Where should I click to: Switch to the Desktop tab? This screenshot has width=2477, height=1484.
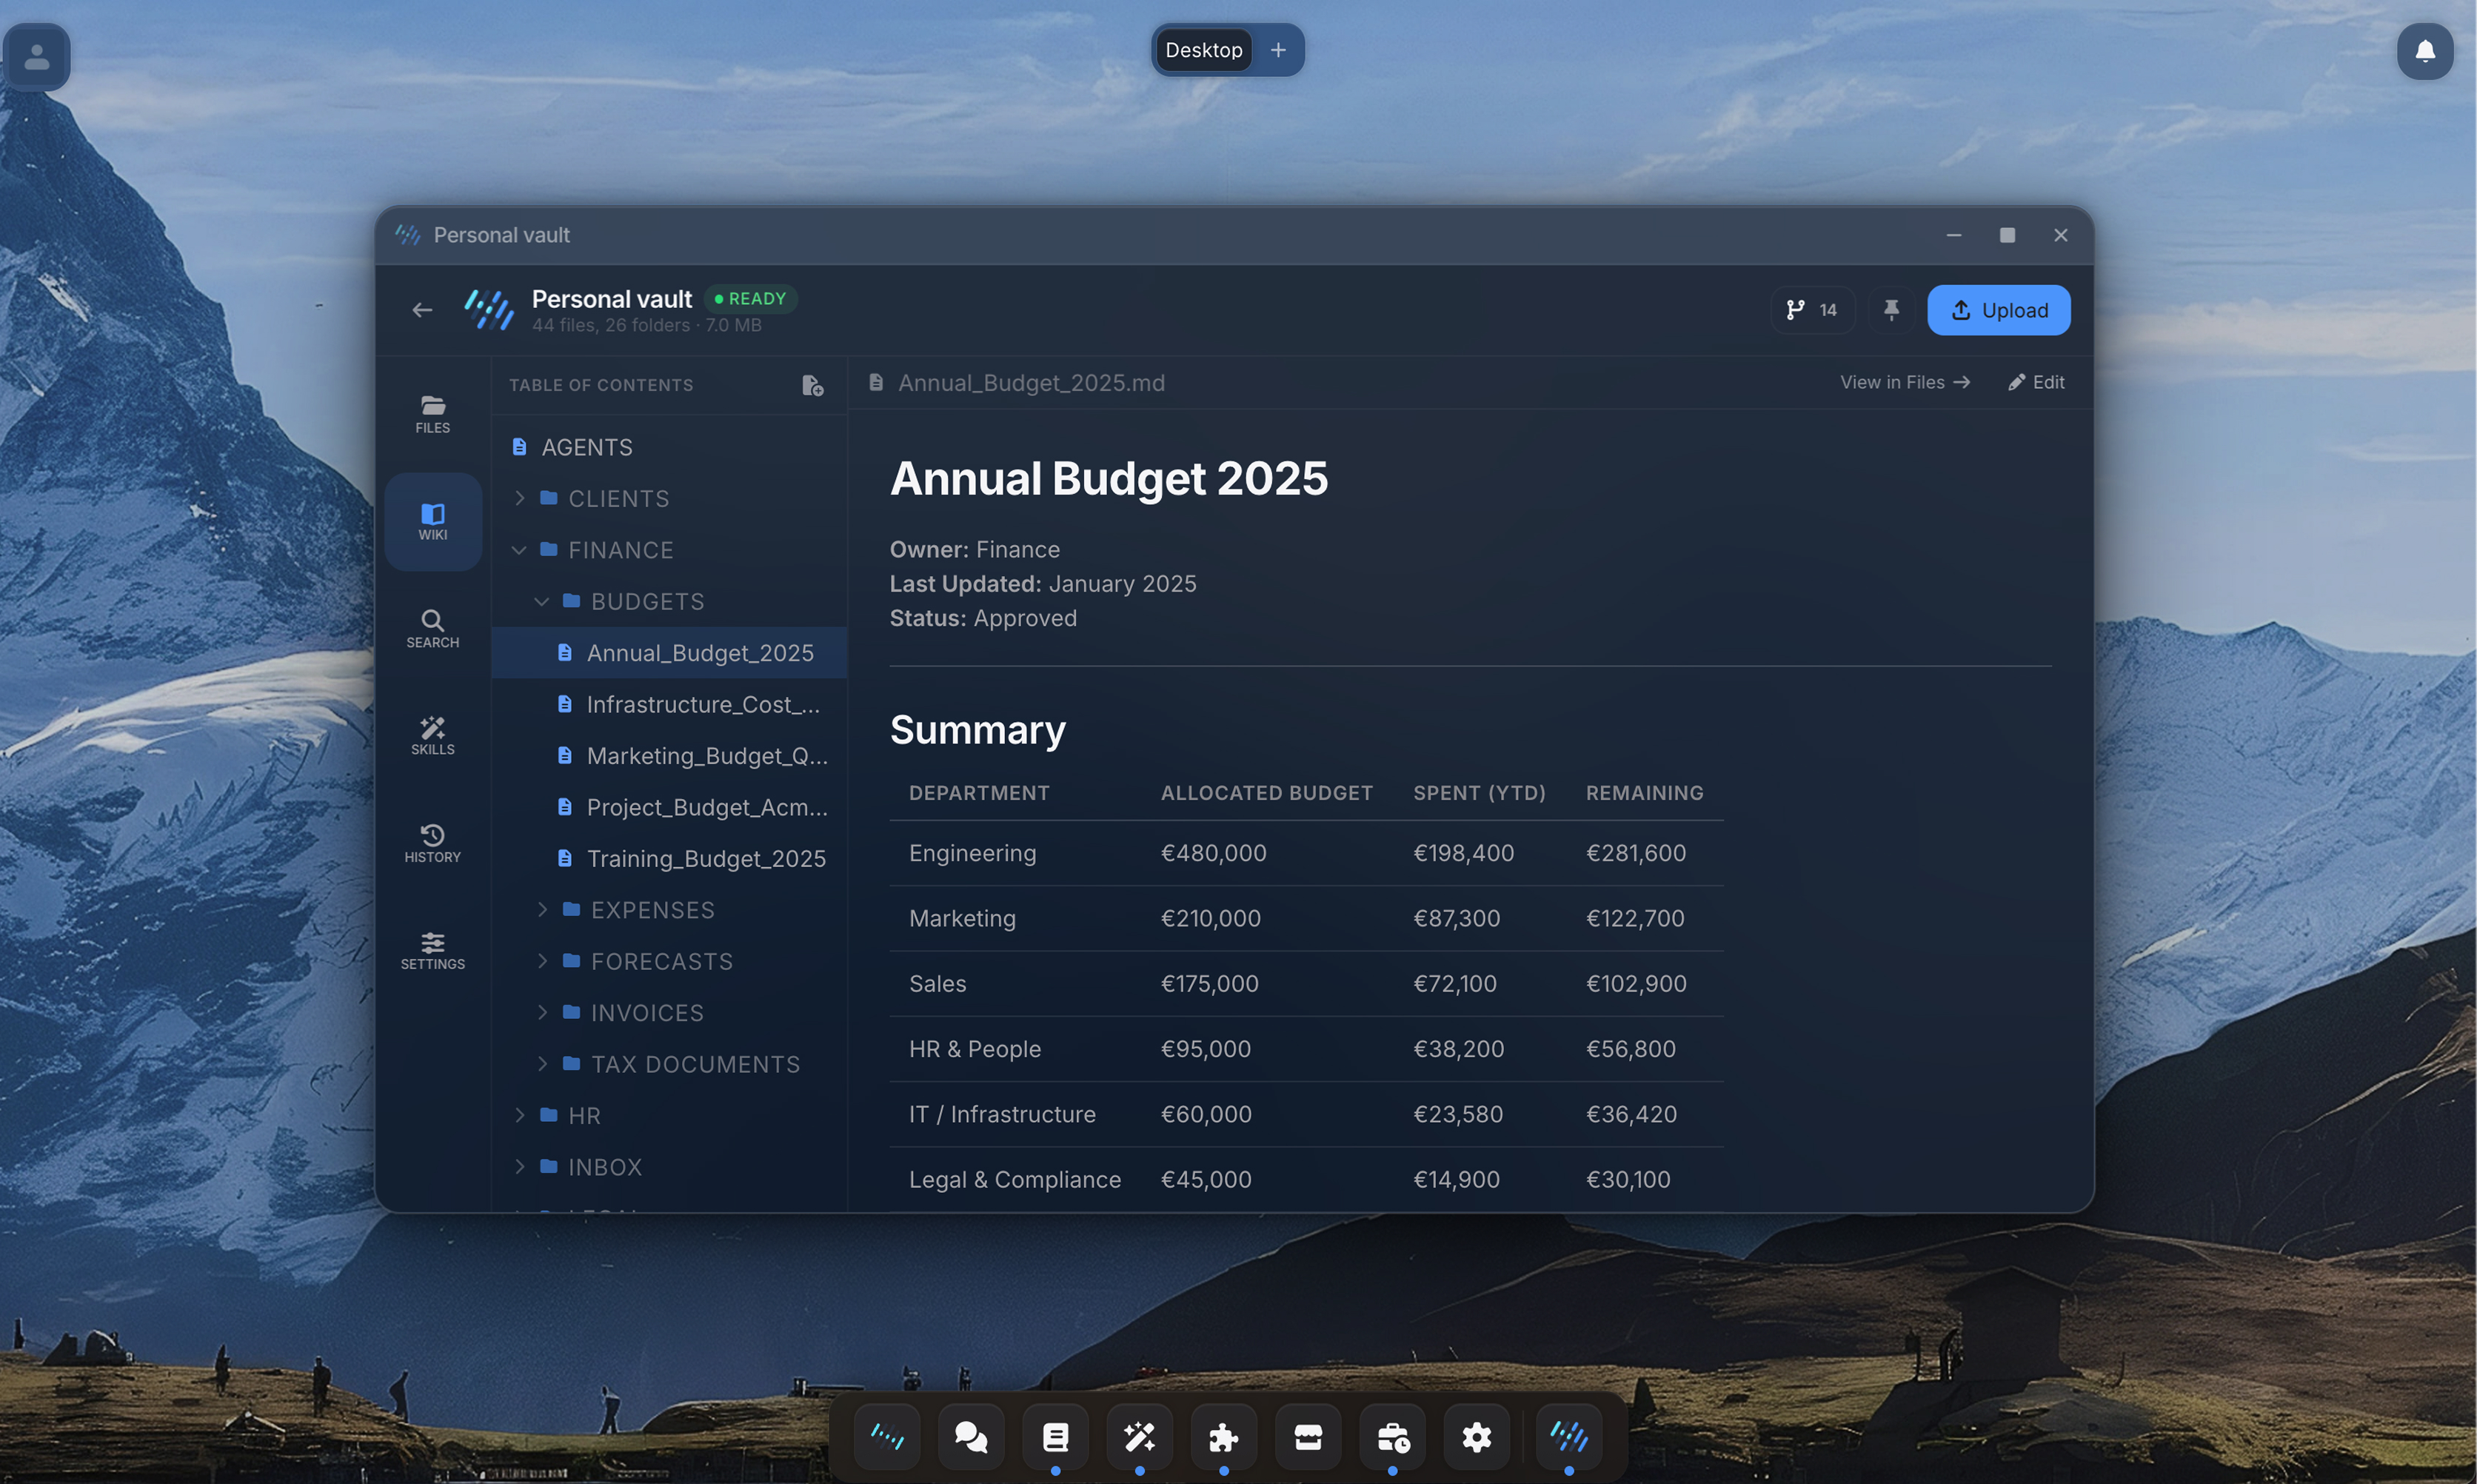coord(1203,49)
